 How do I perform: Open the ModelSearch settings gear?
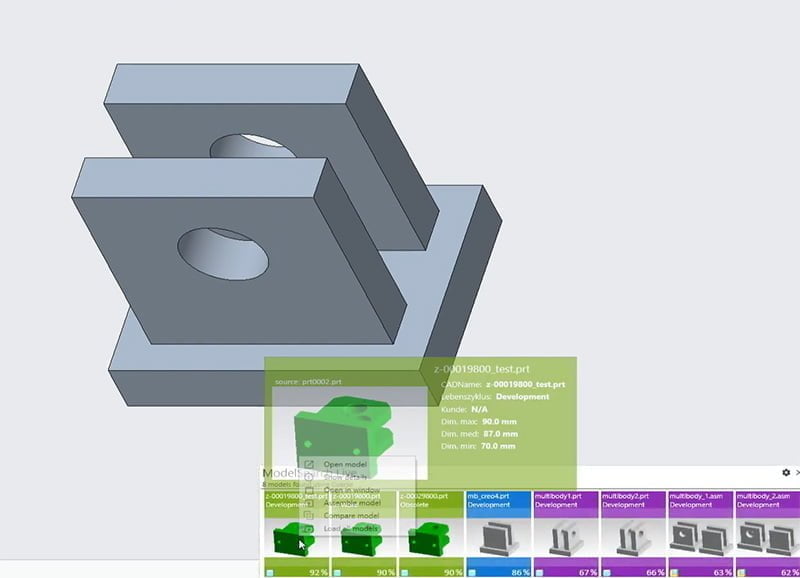click(x=786, y=473)
